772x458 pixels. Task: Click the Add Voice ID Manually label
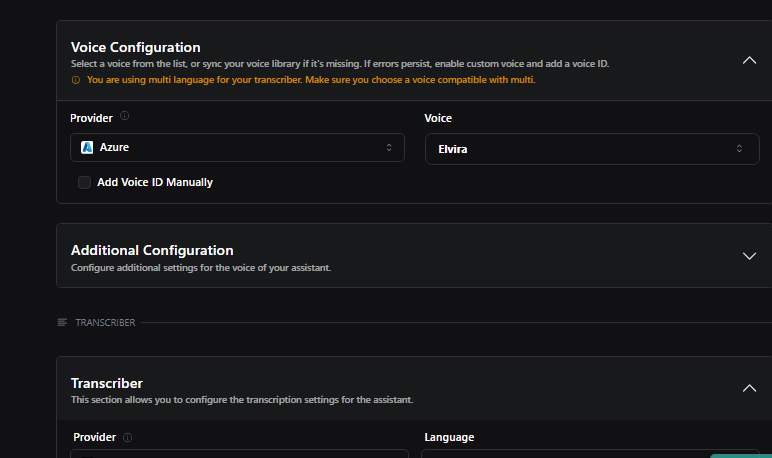[x=155, y=182]
